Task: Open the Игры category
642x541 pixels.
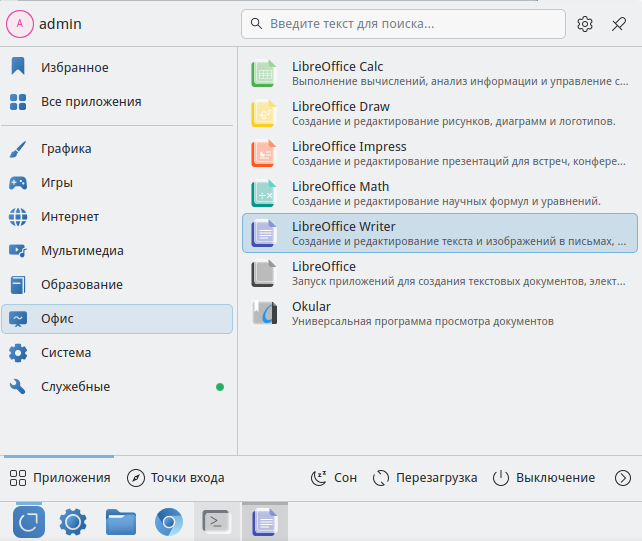Action: point(117,183)
